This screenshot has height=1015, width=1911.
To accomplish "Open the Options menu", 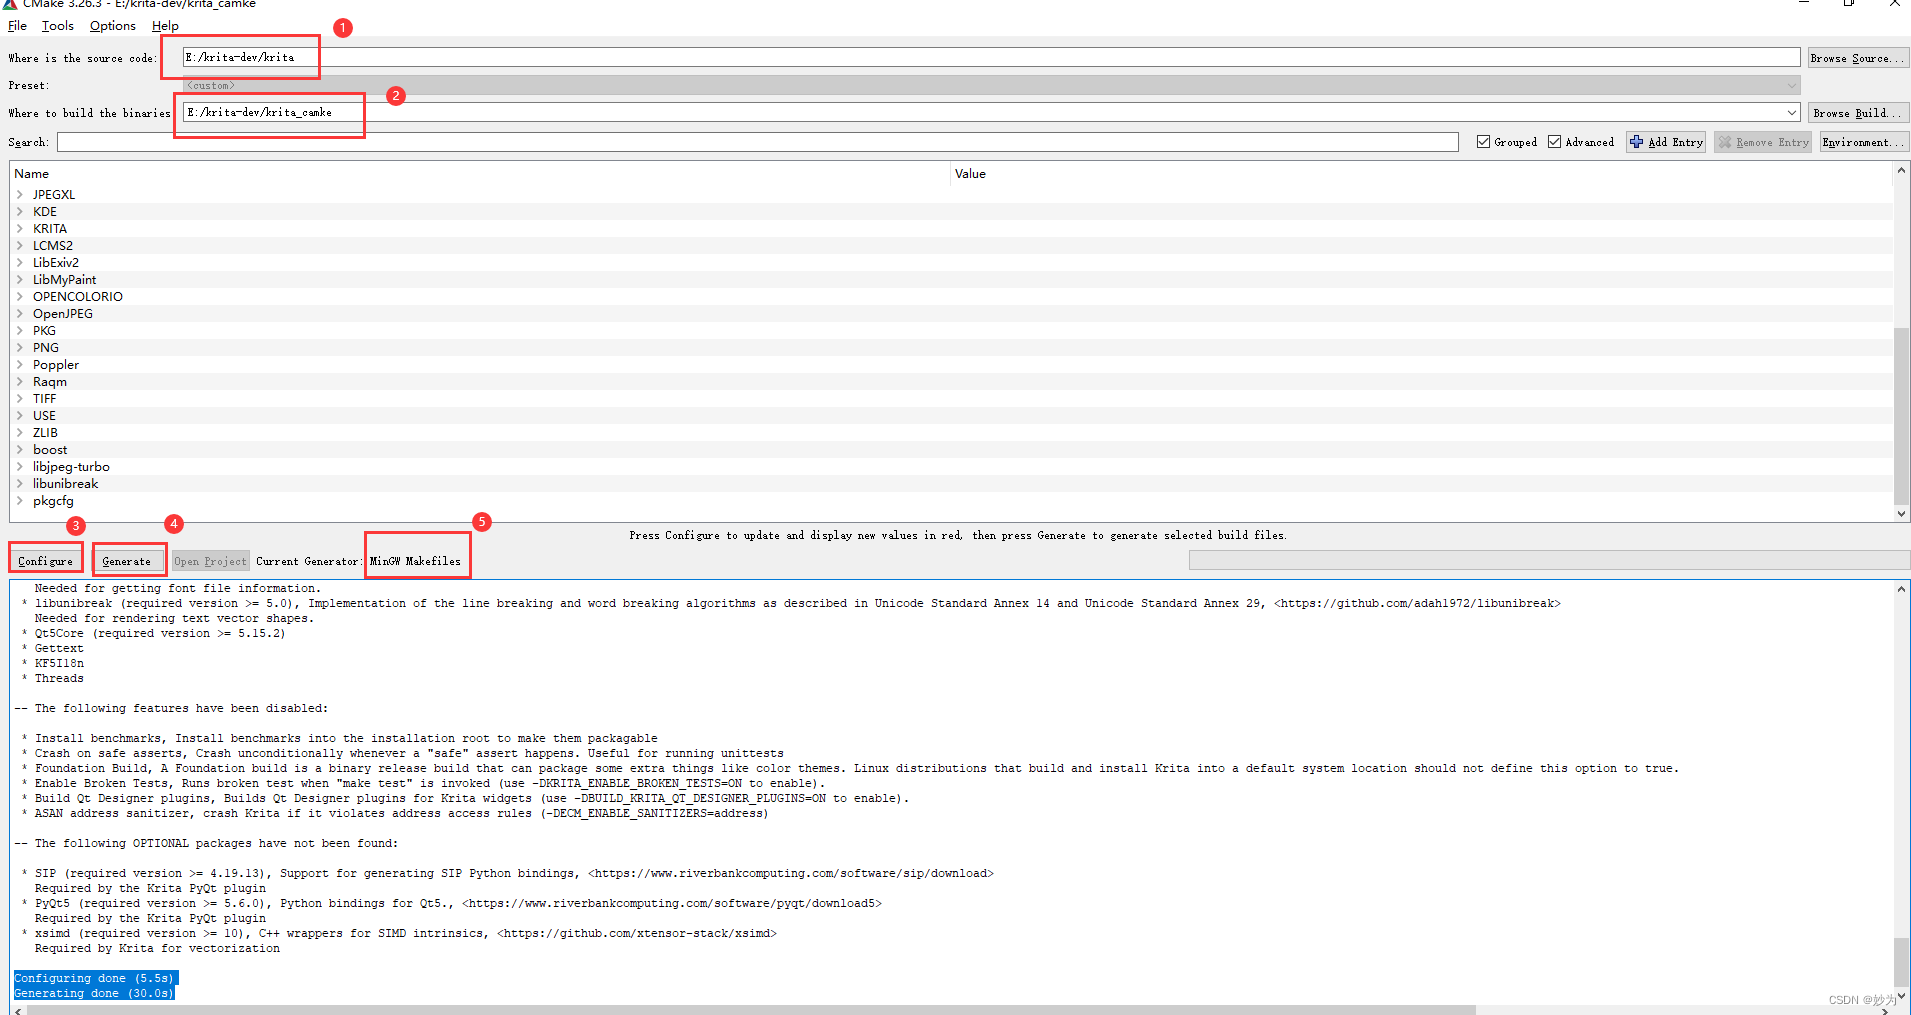I will coord(112,26).
